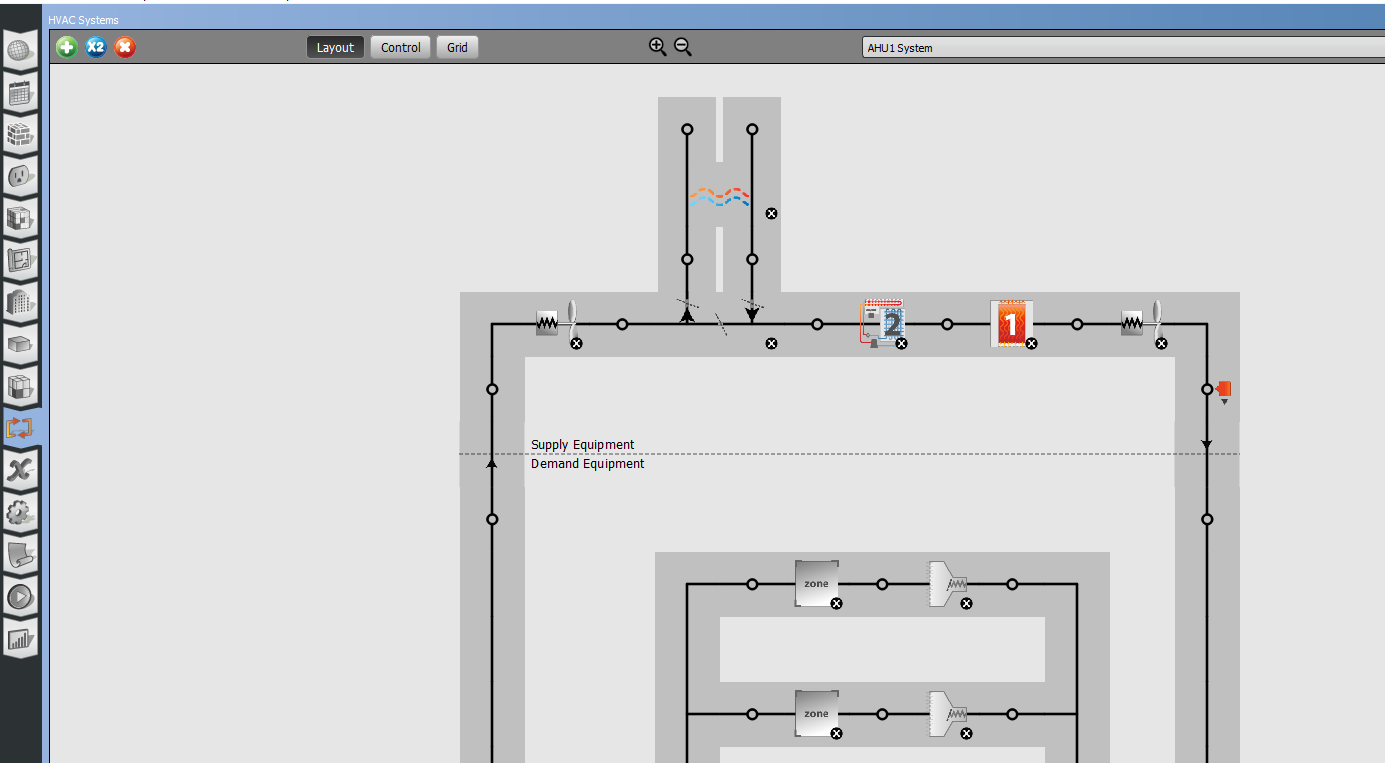Screen dimensions: 1385x763
Task: Select the lower zone's air terminal
Action: pyautogui.click(x=948, y=713)
